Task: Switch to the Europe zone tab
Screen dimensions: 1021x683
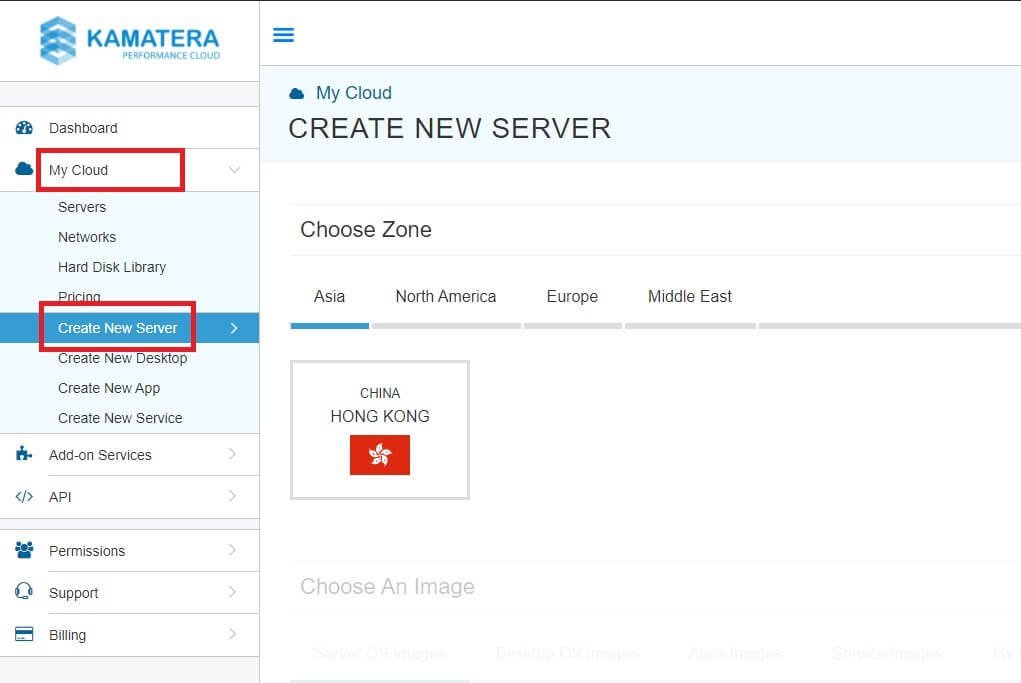Action: pyautogui.click(x=572, y=297)
